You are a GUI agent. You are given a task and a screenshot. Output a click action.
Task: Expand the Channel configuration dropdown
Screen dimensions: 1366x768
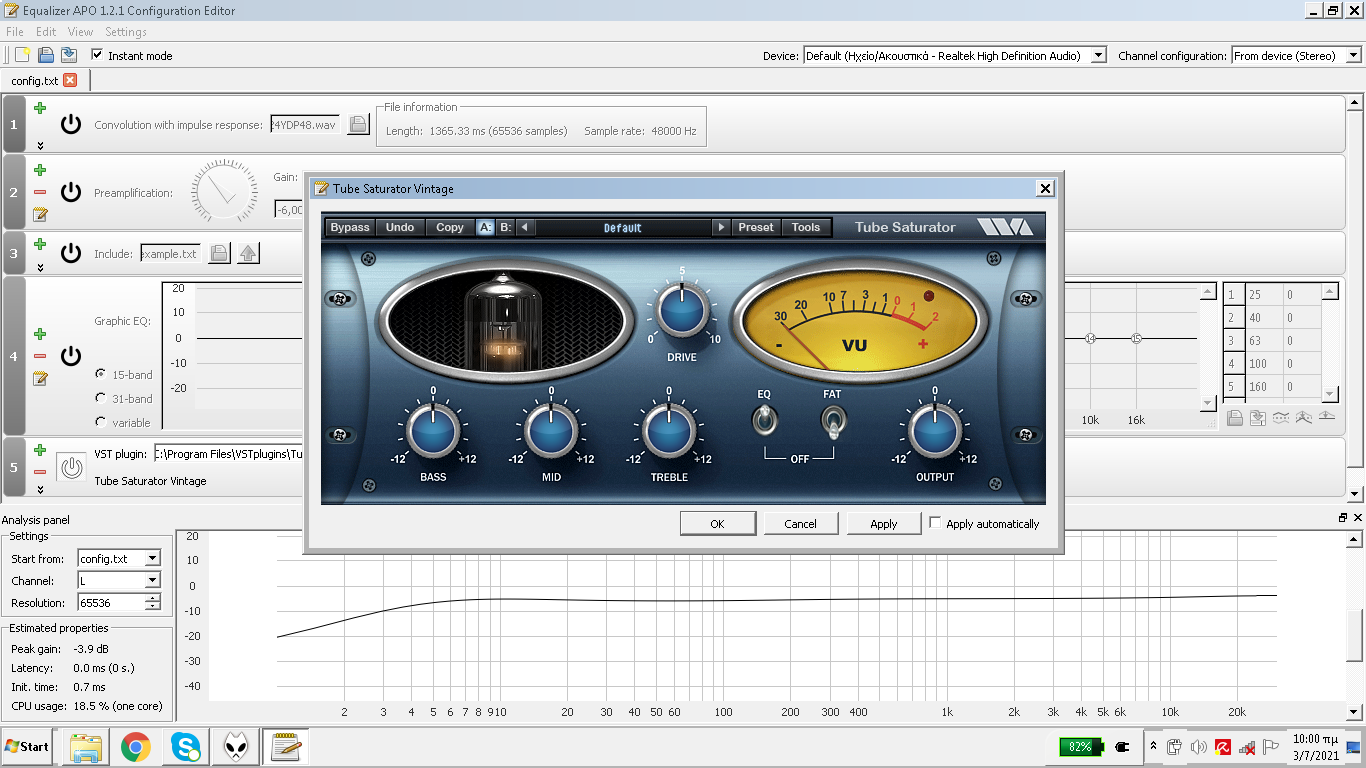[x=1350, y=56]
